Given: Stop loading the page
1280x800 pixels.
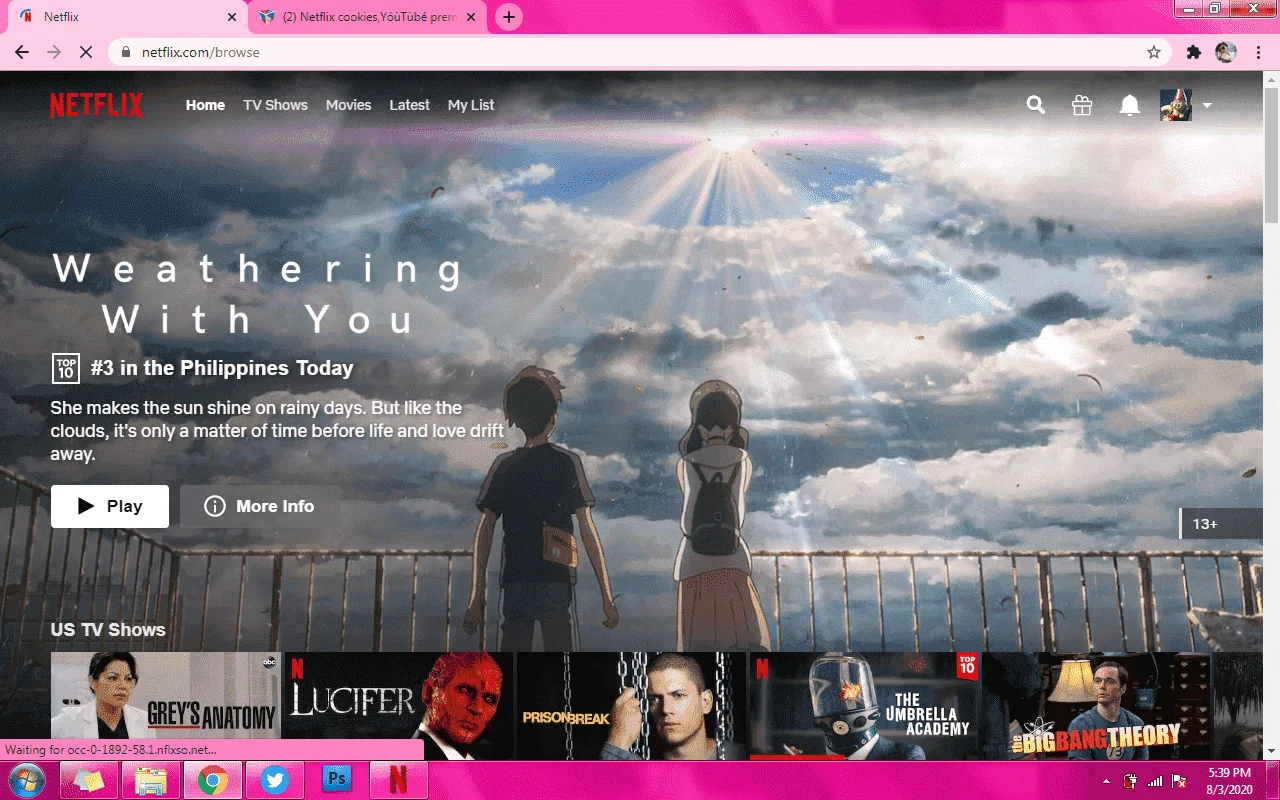Looking at the screenshot, I should tap(86, 52).
